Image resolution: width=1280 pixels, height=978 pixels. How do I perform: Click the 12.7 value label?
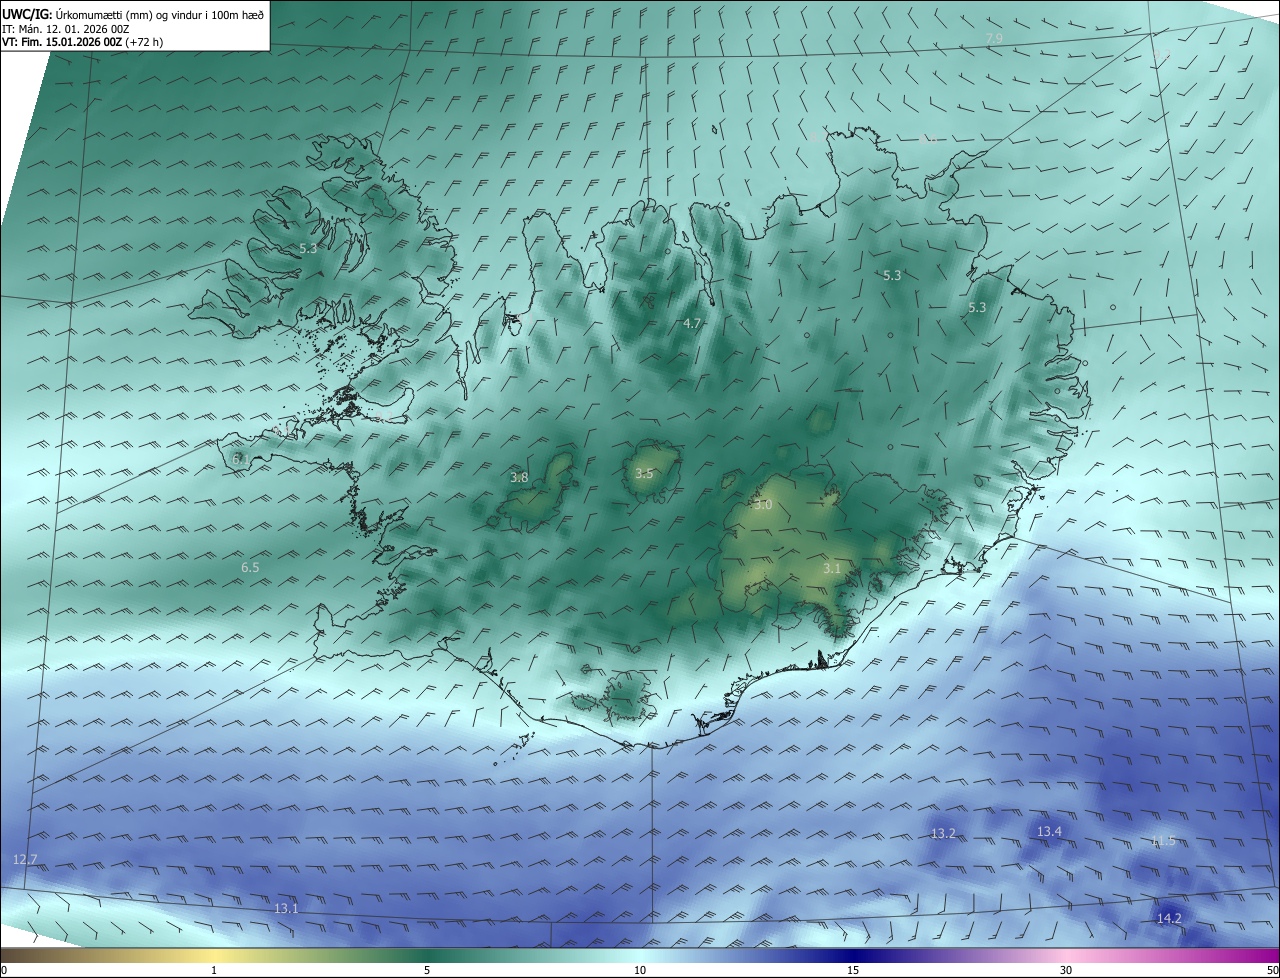point(25,860)
